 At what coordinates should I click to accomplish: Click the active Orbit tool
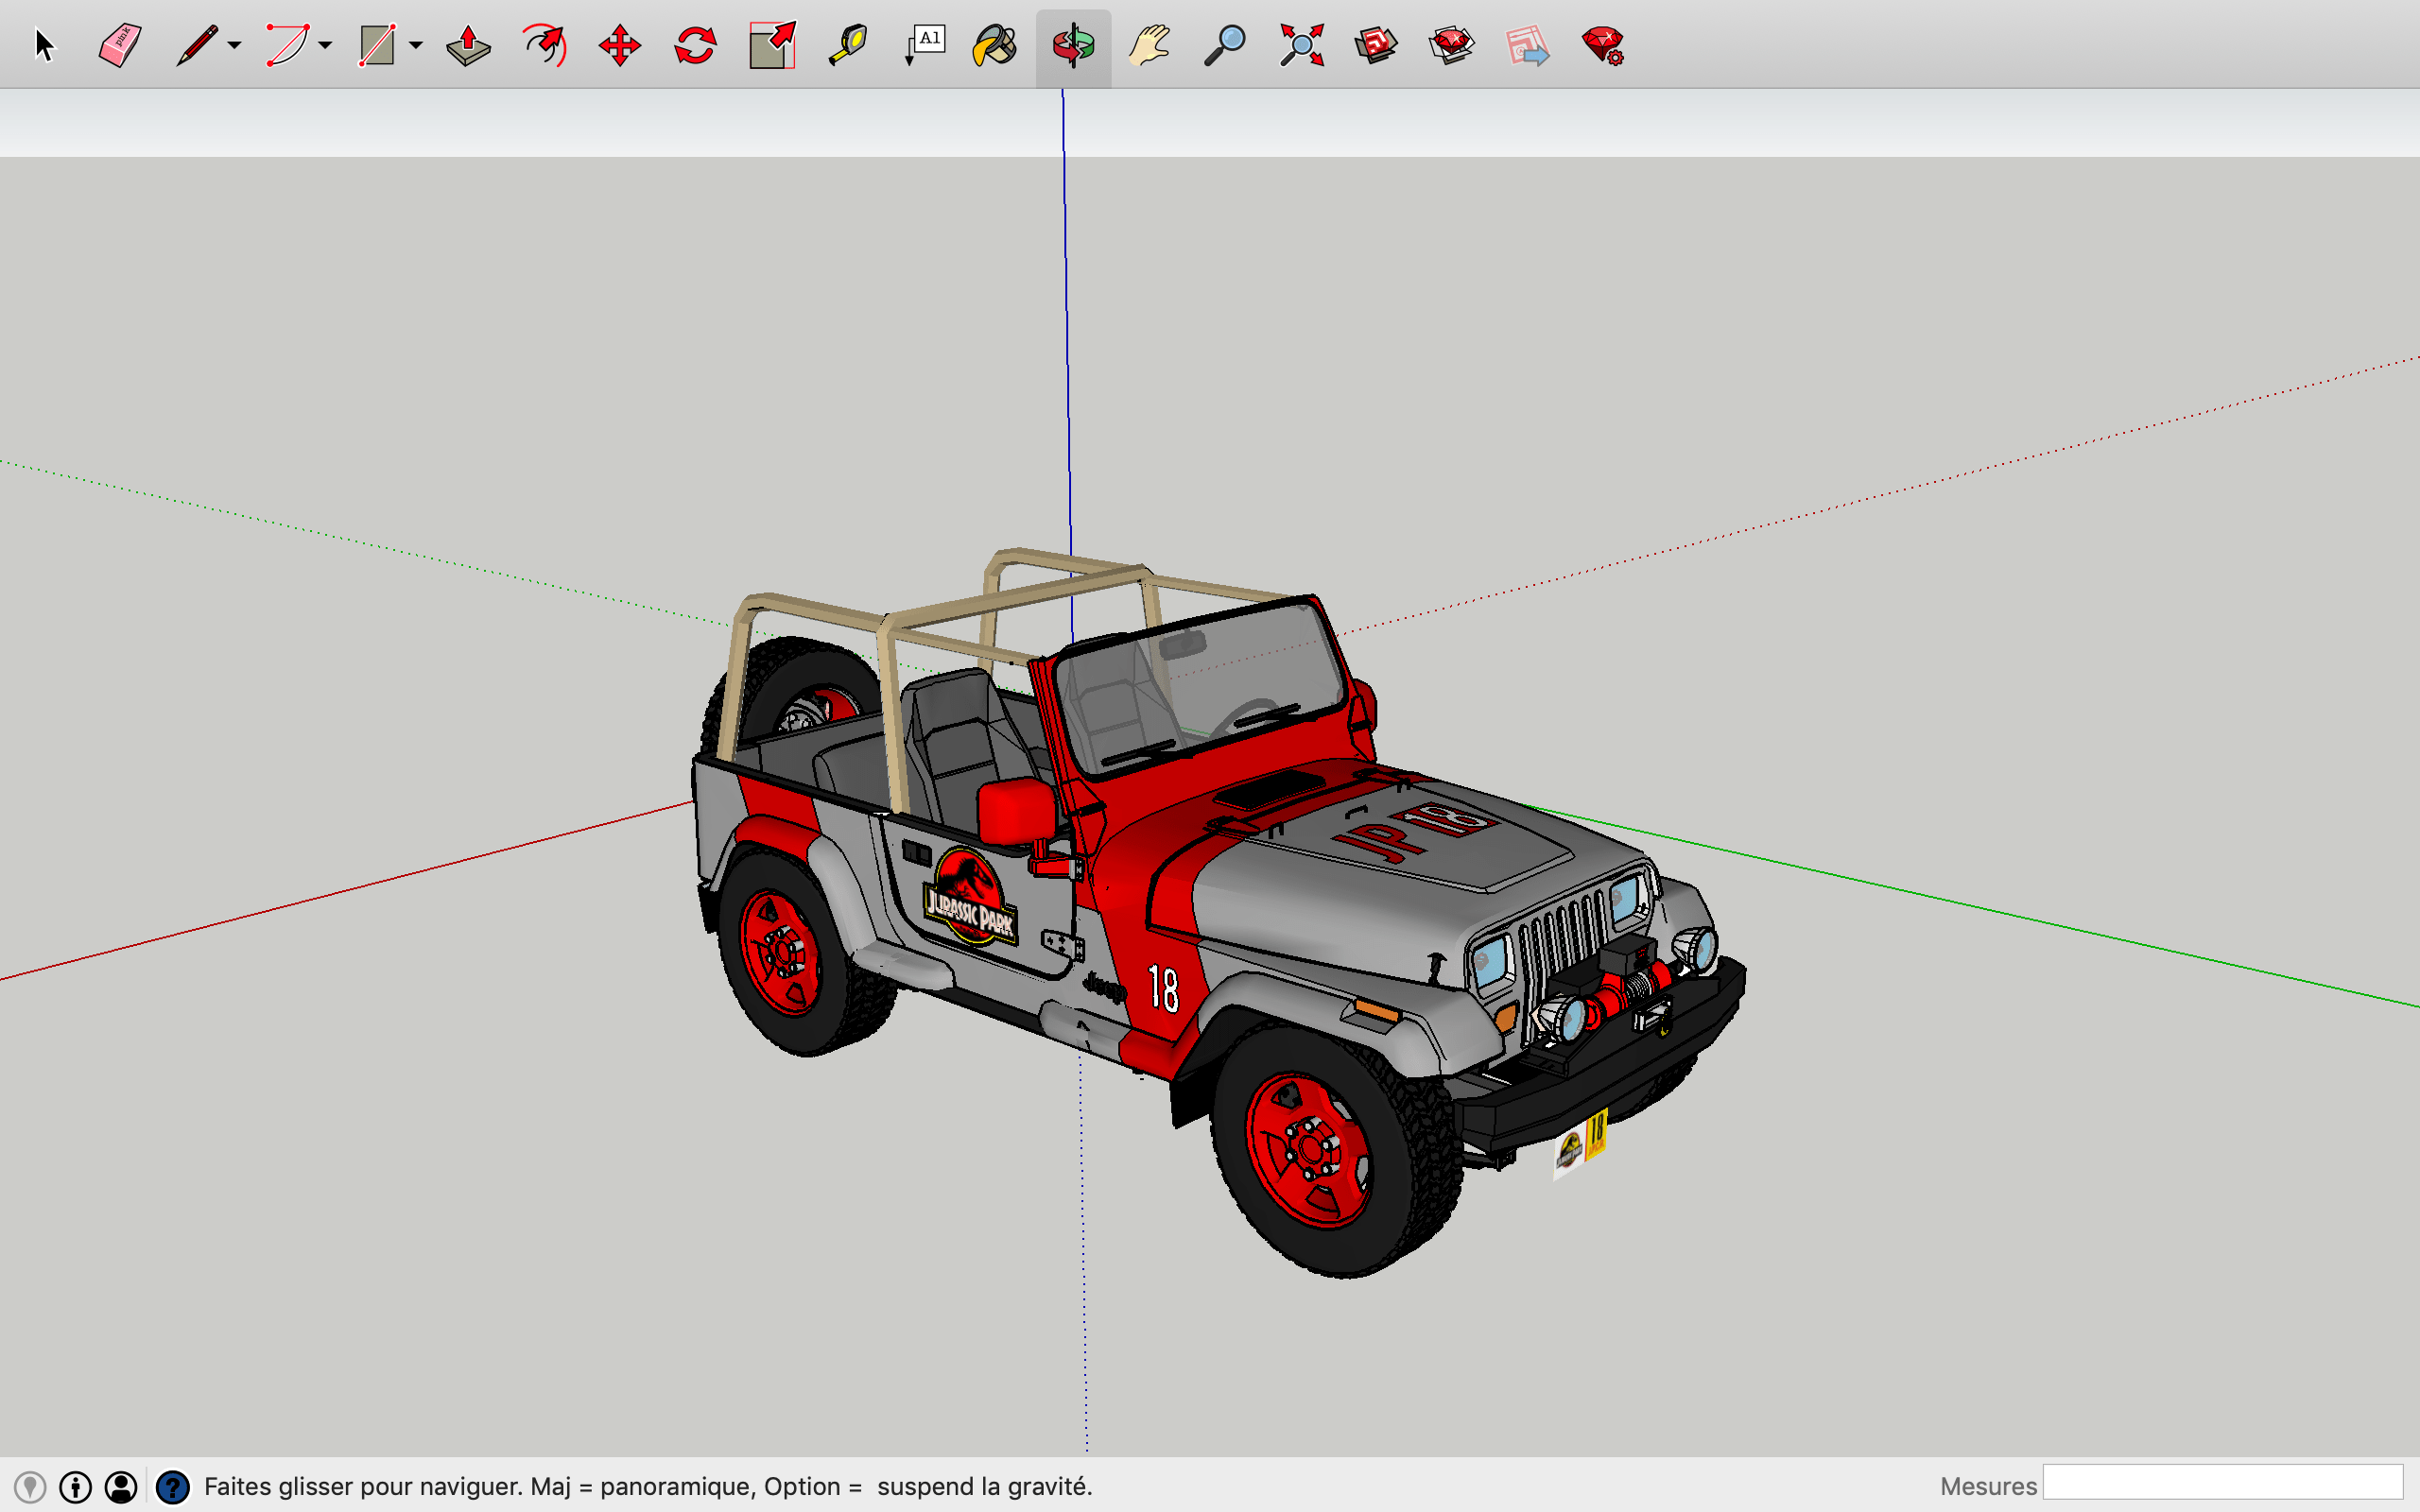1073,46
